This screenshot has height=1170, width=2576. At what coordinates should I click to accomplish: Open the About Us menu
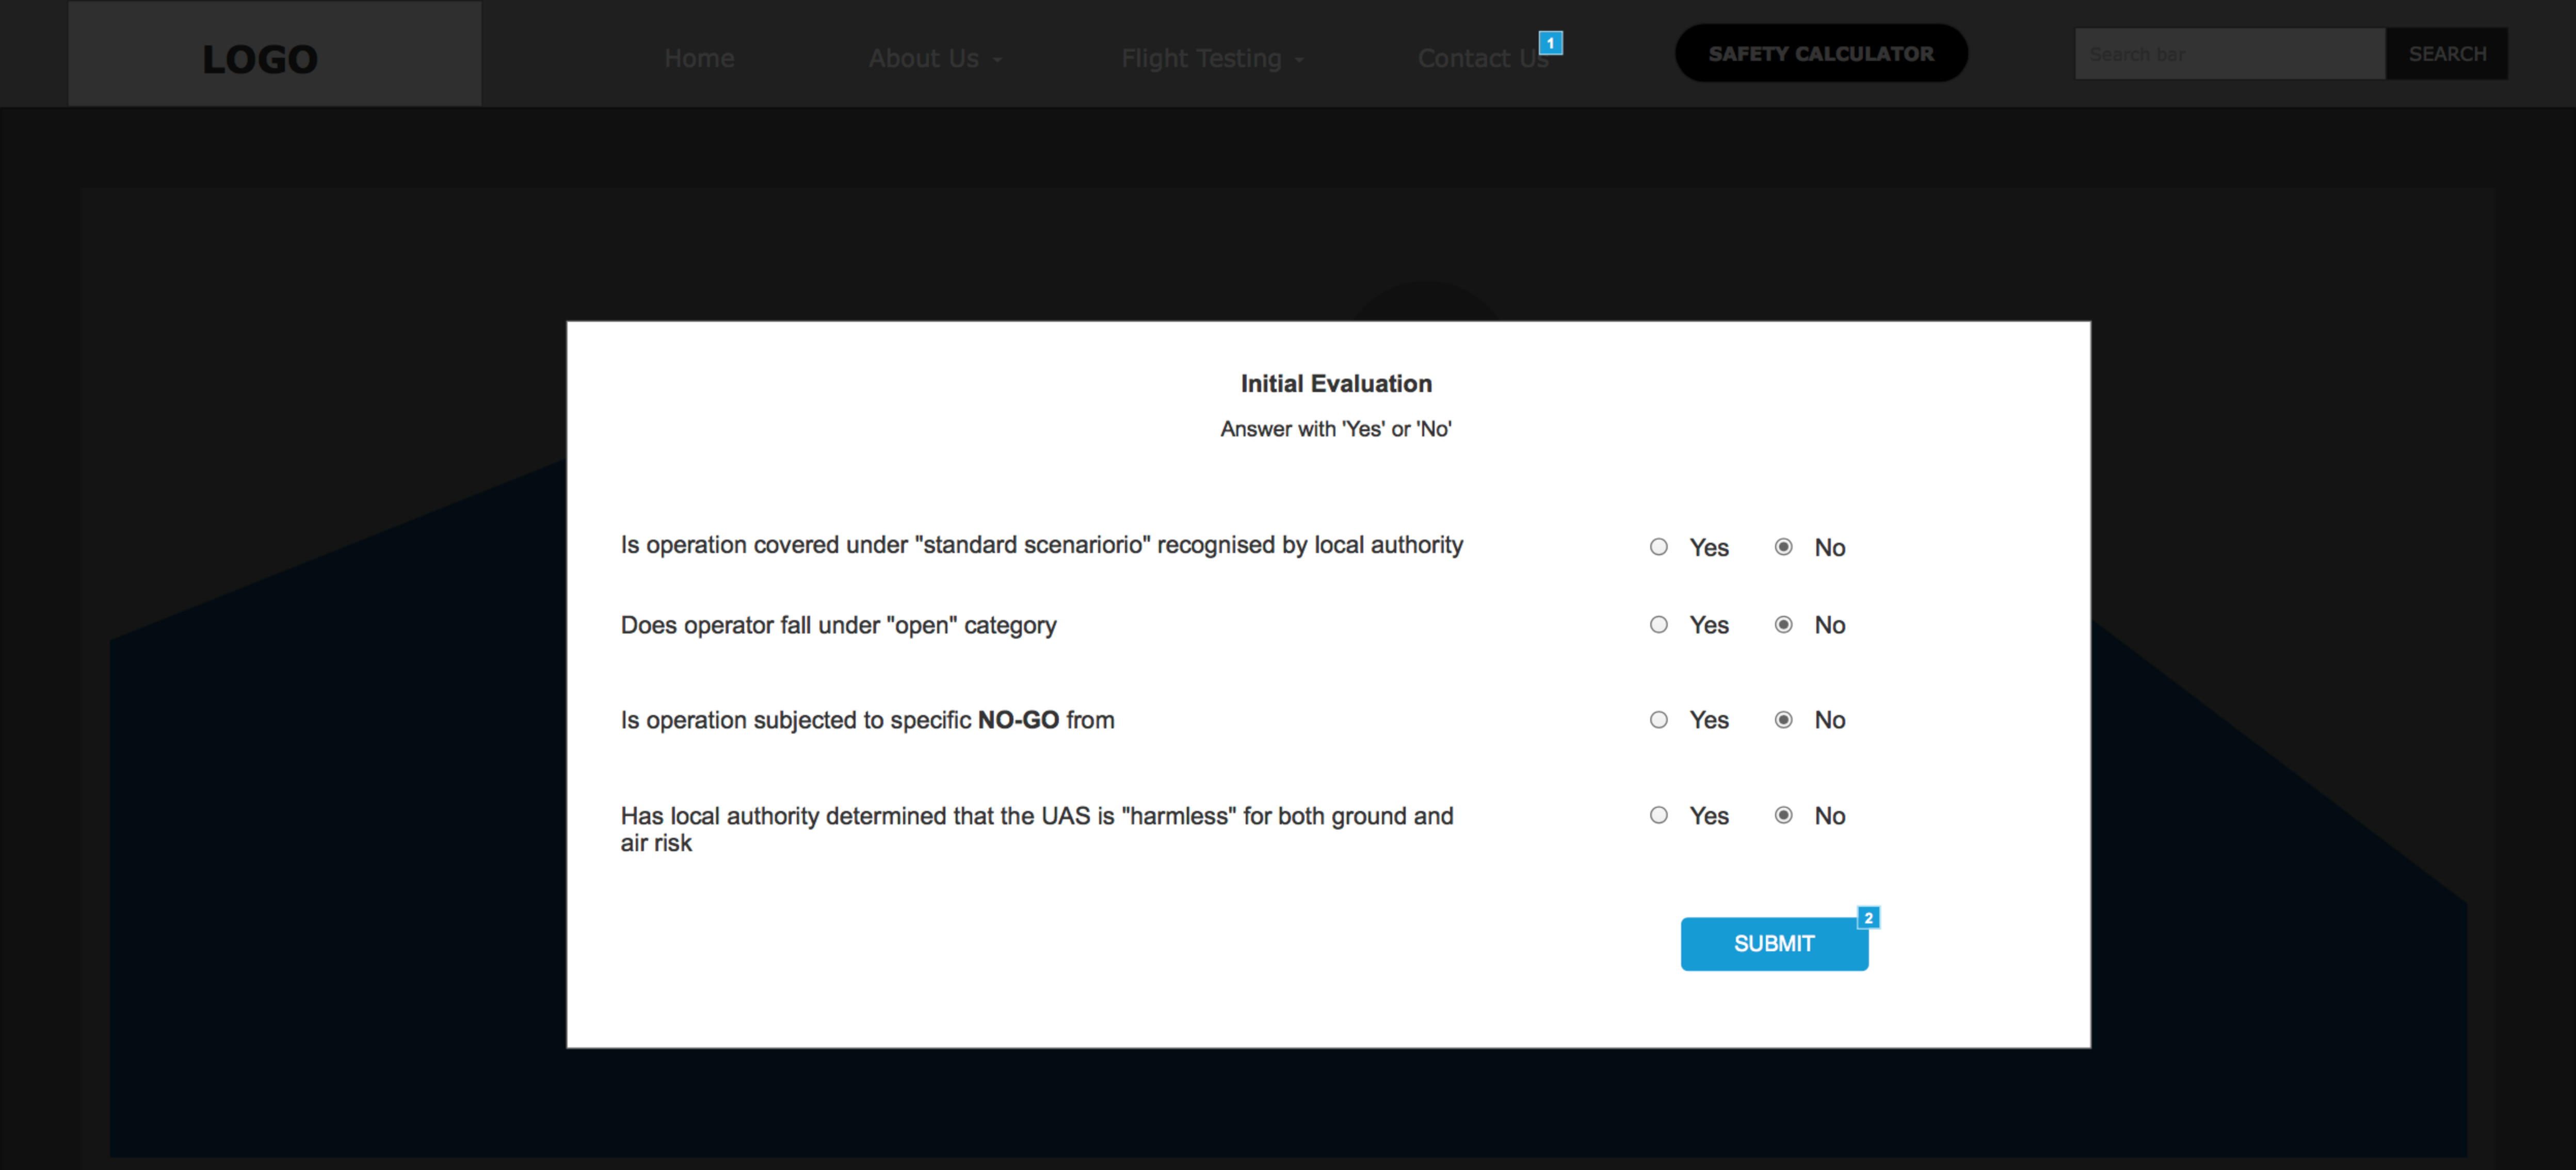point(922,58)
